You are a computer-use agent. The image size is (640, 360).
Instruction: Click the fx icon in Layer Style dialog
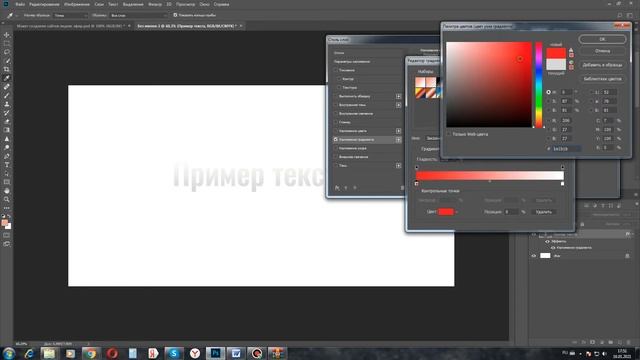coord(337,188)
